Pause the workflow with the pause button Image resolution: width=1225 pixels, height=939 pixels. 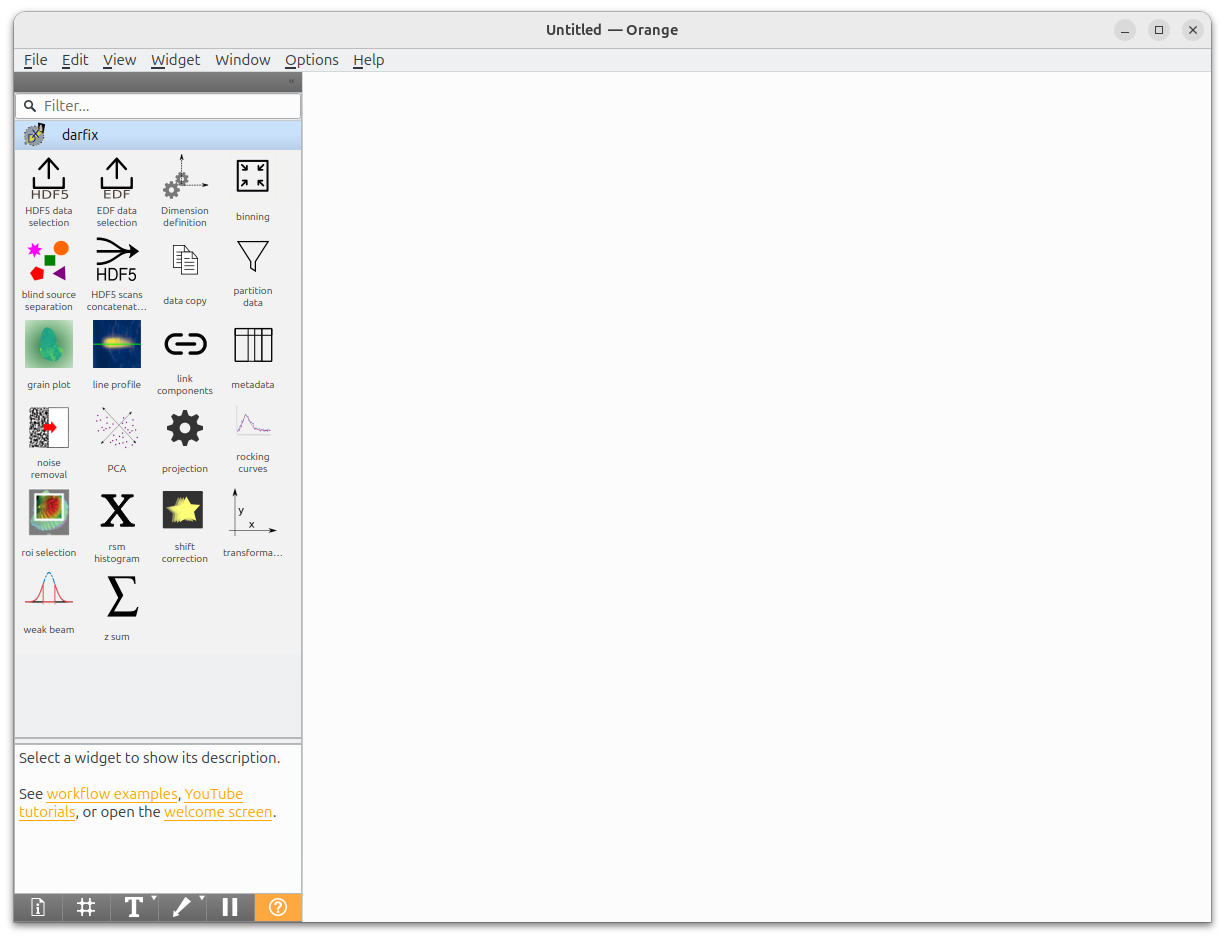230,907
